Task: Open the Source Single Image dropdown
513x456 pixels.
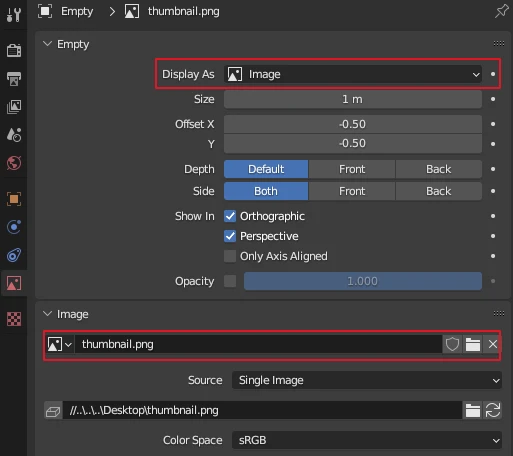Action: point(367,380)
